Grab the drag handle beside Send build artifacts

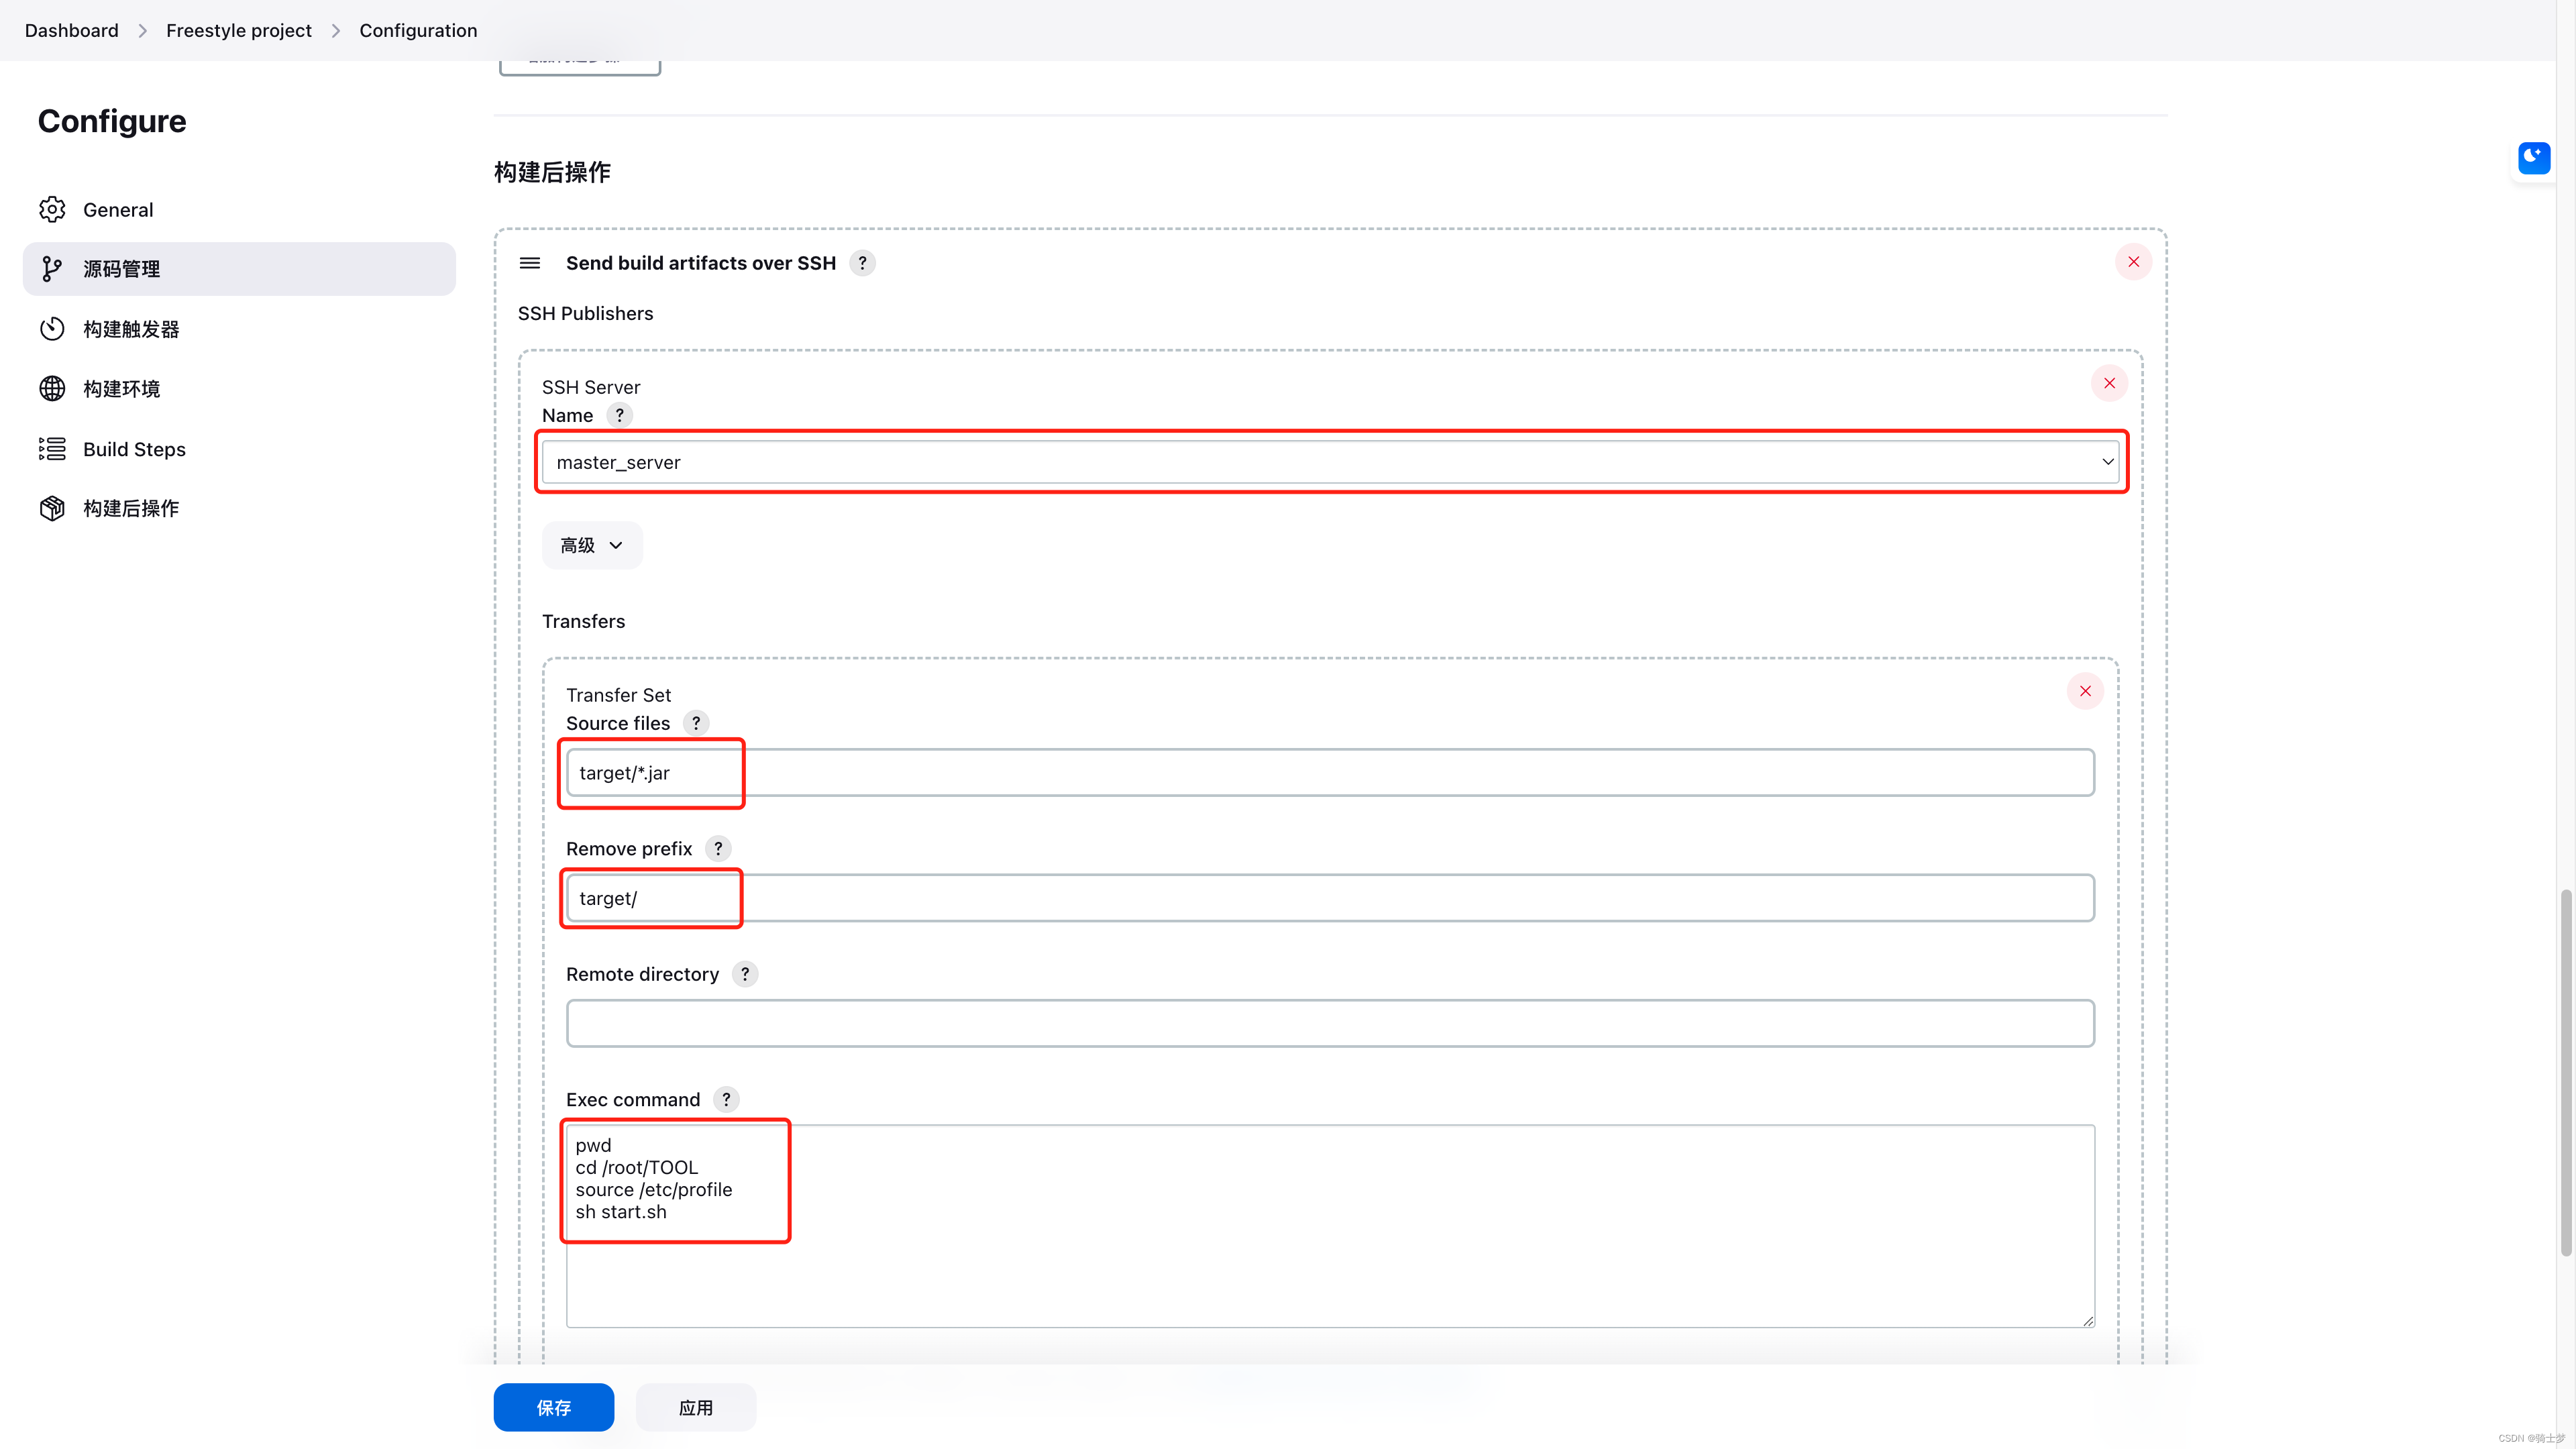[x=530, y=263]
